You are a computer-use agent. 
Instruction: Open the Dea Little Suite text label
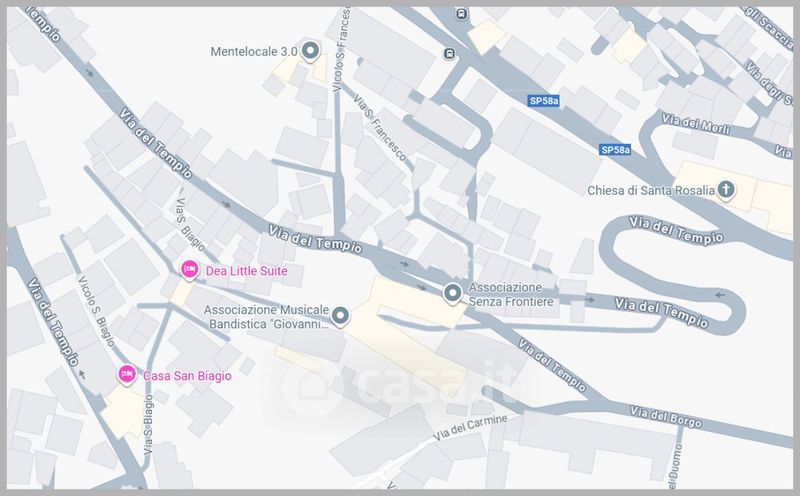click(246, 271)
